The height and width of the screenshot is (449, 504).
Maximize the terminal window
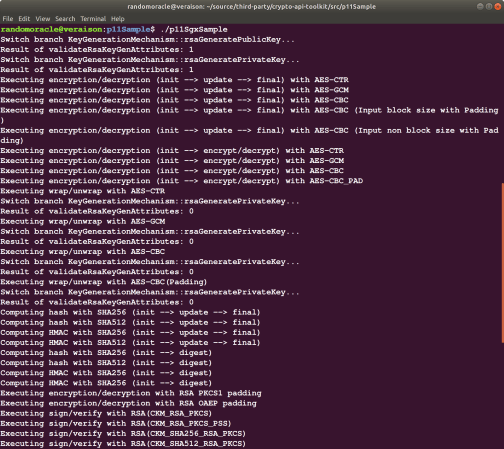[x=489, y=6]
